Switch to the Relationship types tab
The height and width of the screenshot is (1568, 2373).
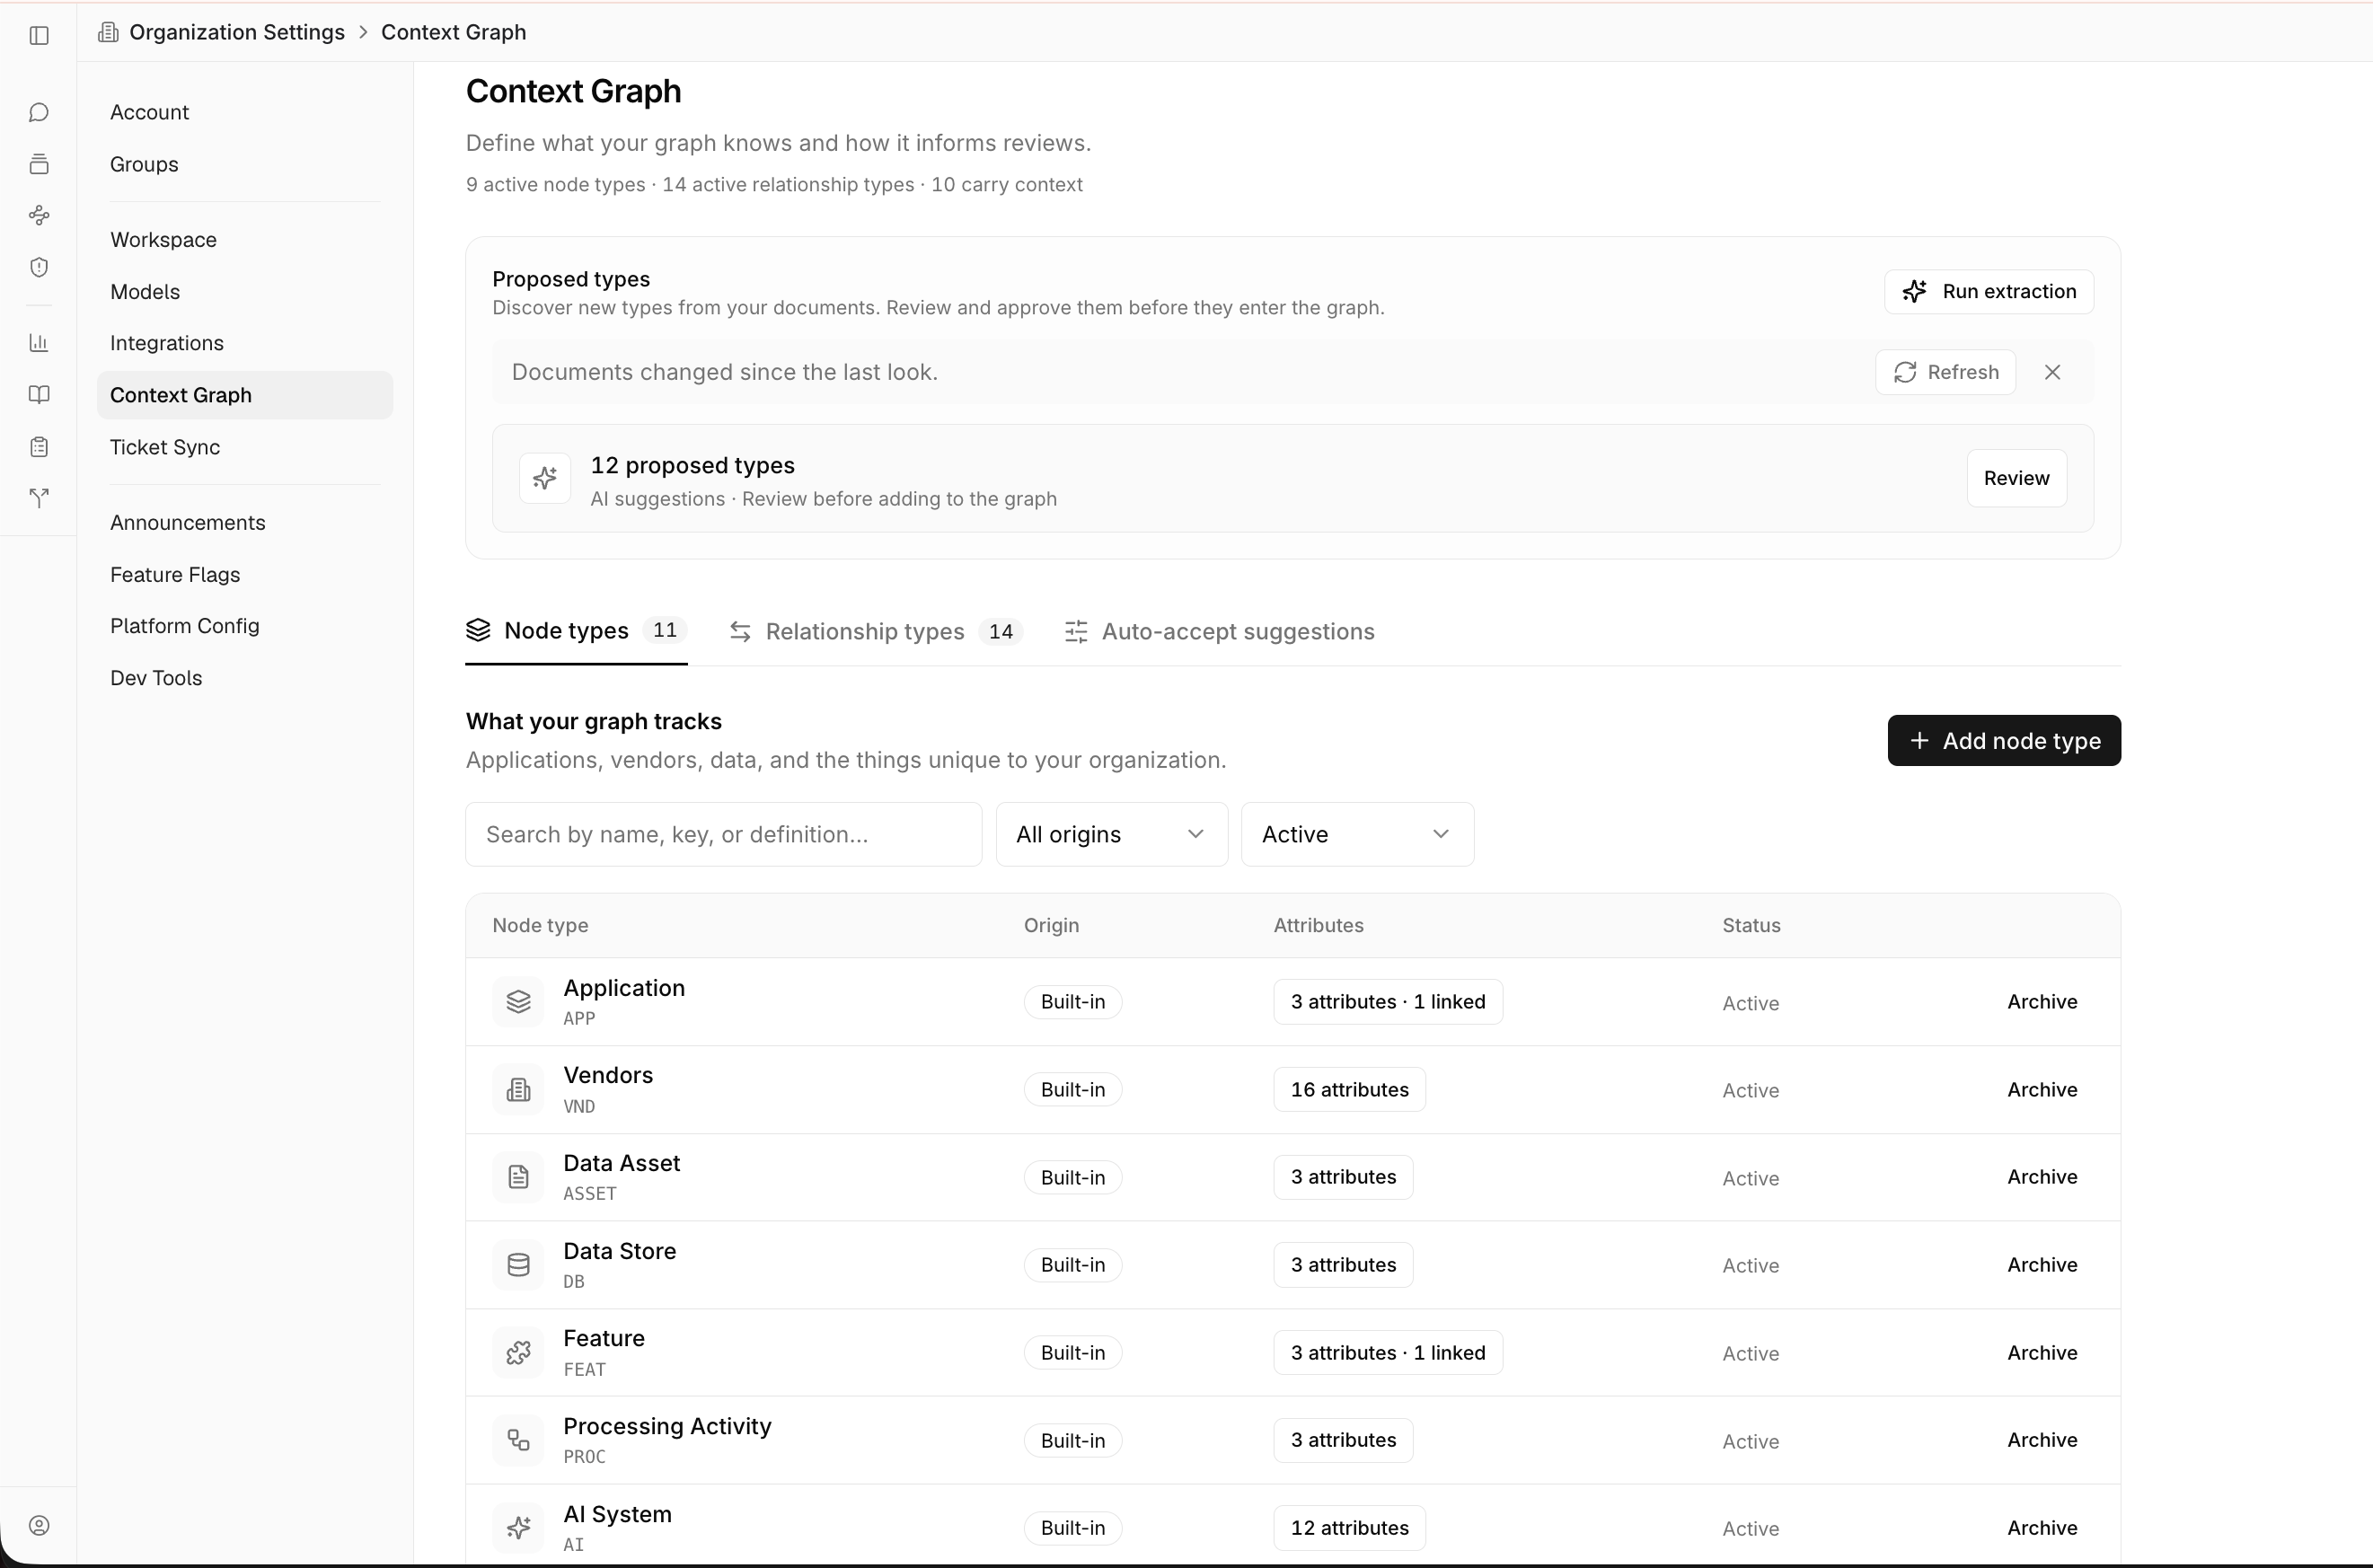coord(876,631)
